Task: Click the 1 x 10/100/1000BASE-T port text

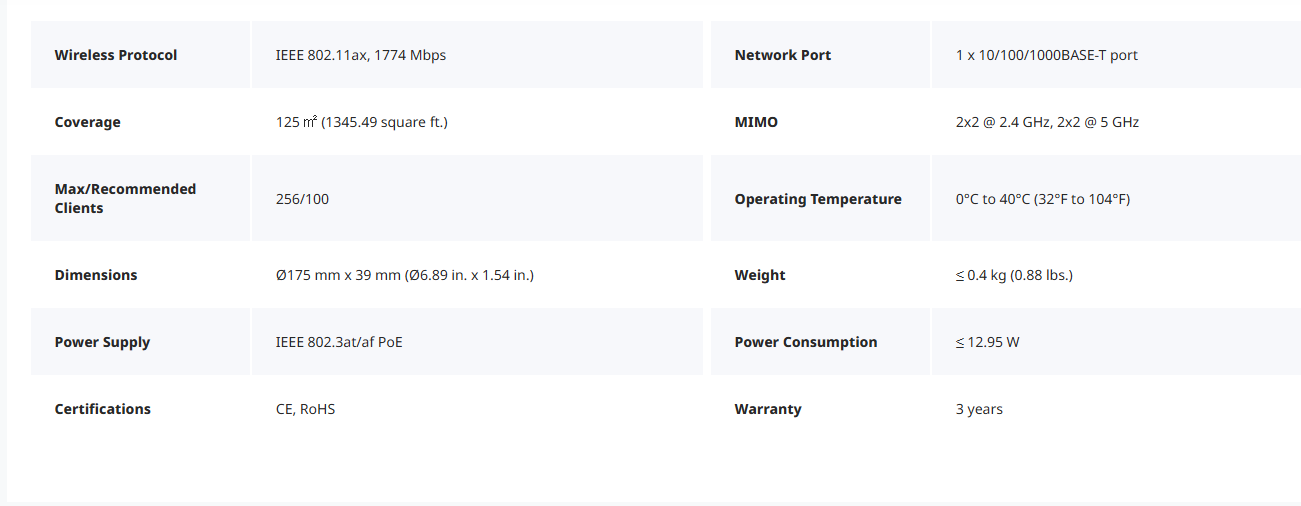Action: (1047, 55)
